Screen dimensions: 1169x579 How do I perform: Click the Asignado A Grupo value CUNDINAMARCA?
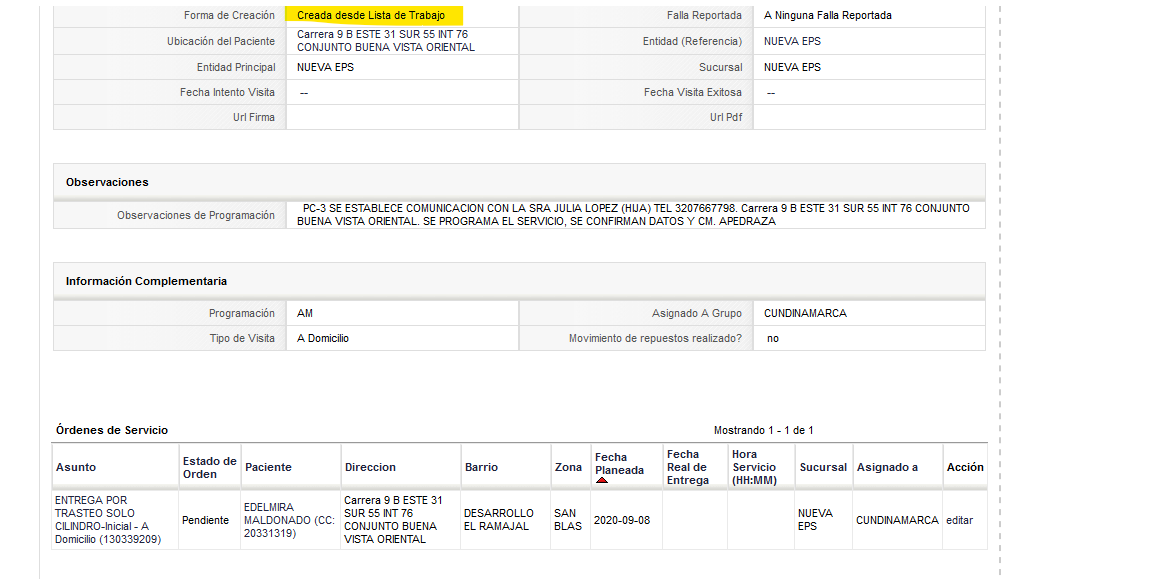click(x=805, y=314)
